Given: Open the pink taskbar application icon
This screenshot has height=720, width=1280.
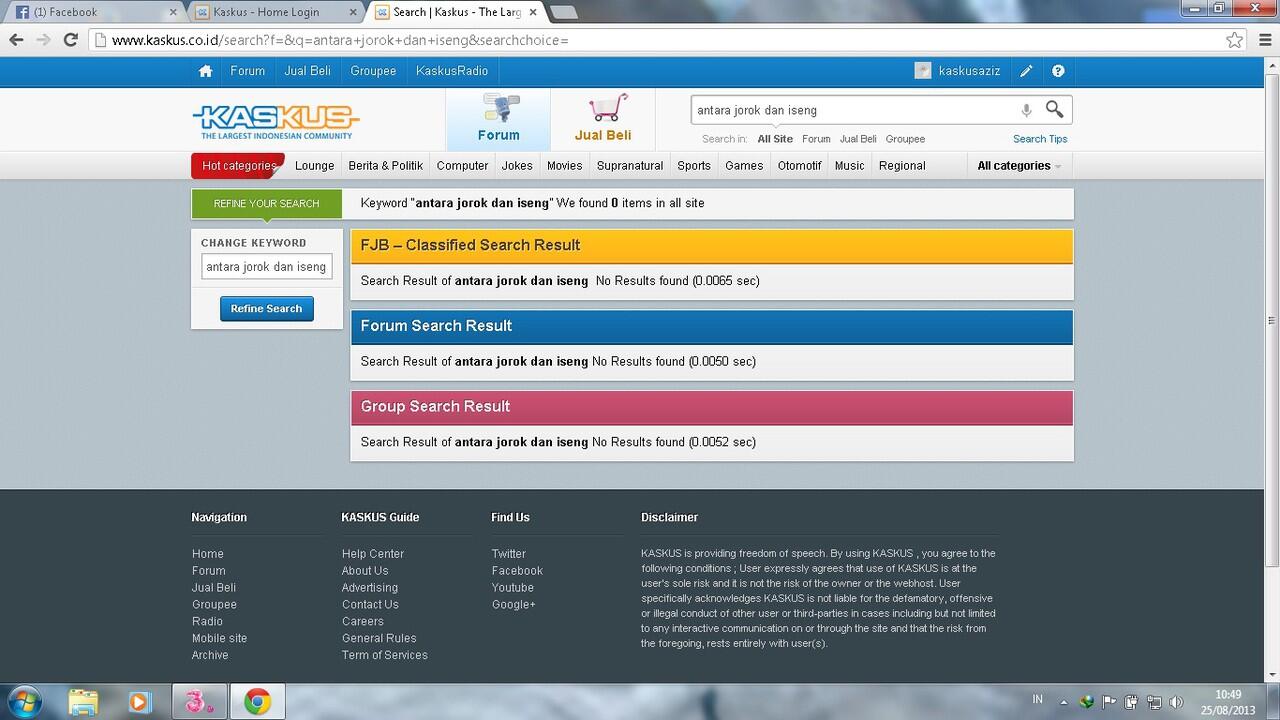Looking at the screenshot, I should point(200,702).
